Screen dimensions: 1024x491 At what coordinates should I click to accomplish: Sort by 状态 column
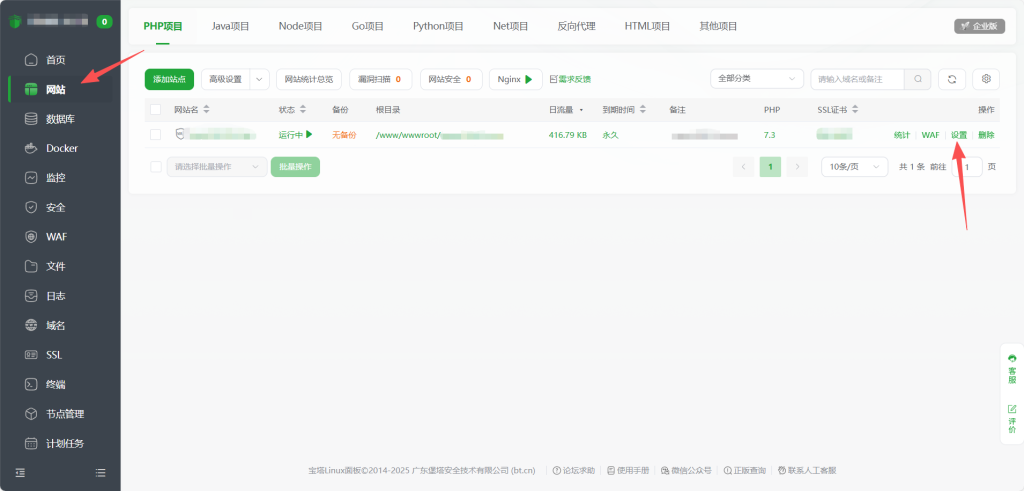[x=303, y=110]
